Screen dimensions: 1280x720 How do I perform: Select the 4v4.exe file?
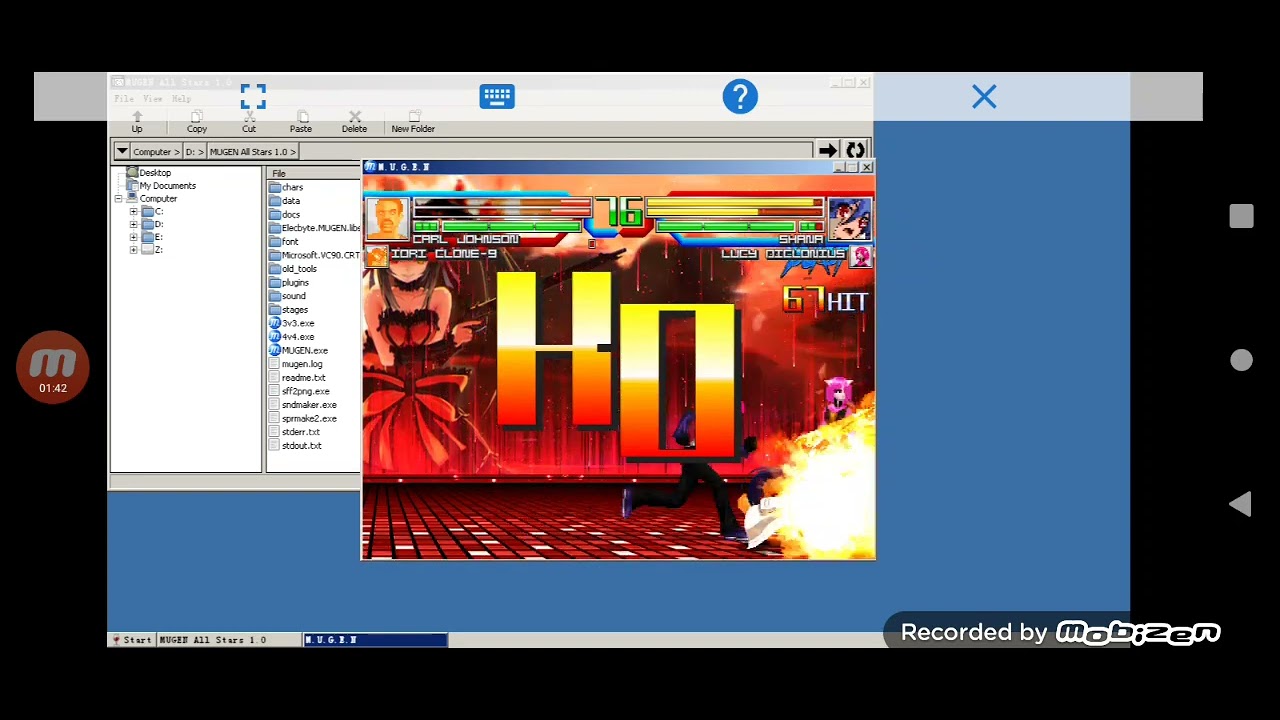point(292,337)
